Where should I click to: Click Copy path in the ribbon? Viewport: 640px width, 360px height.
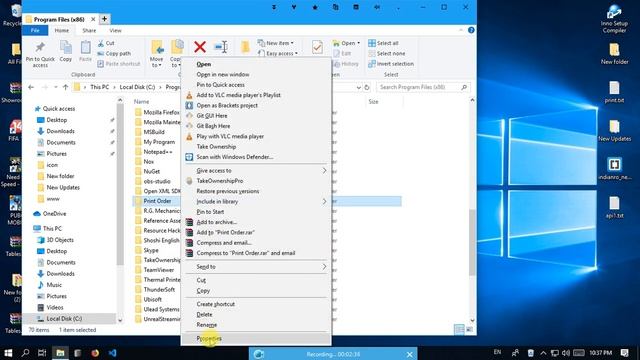(x=114, y=53)
